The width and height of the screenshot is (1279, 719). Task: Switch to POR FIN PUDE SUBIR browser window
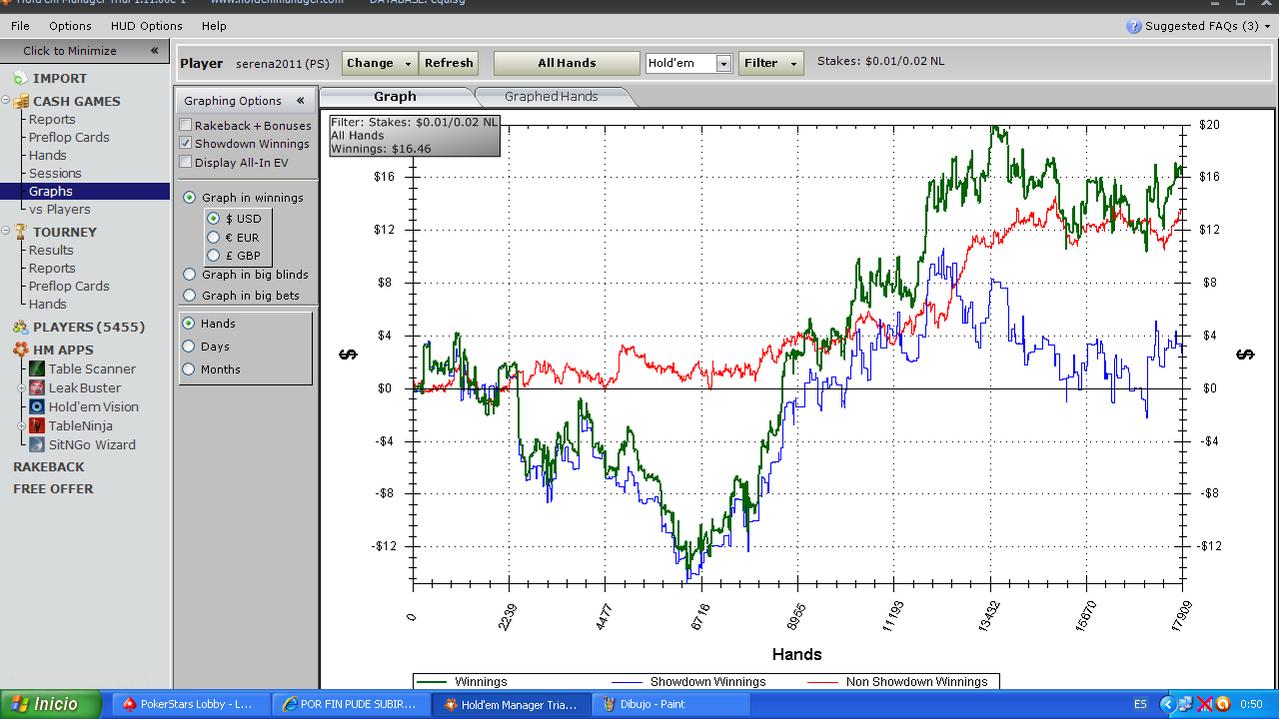click(351, 704)
